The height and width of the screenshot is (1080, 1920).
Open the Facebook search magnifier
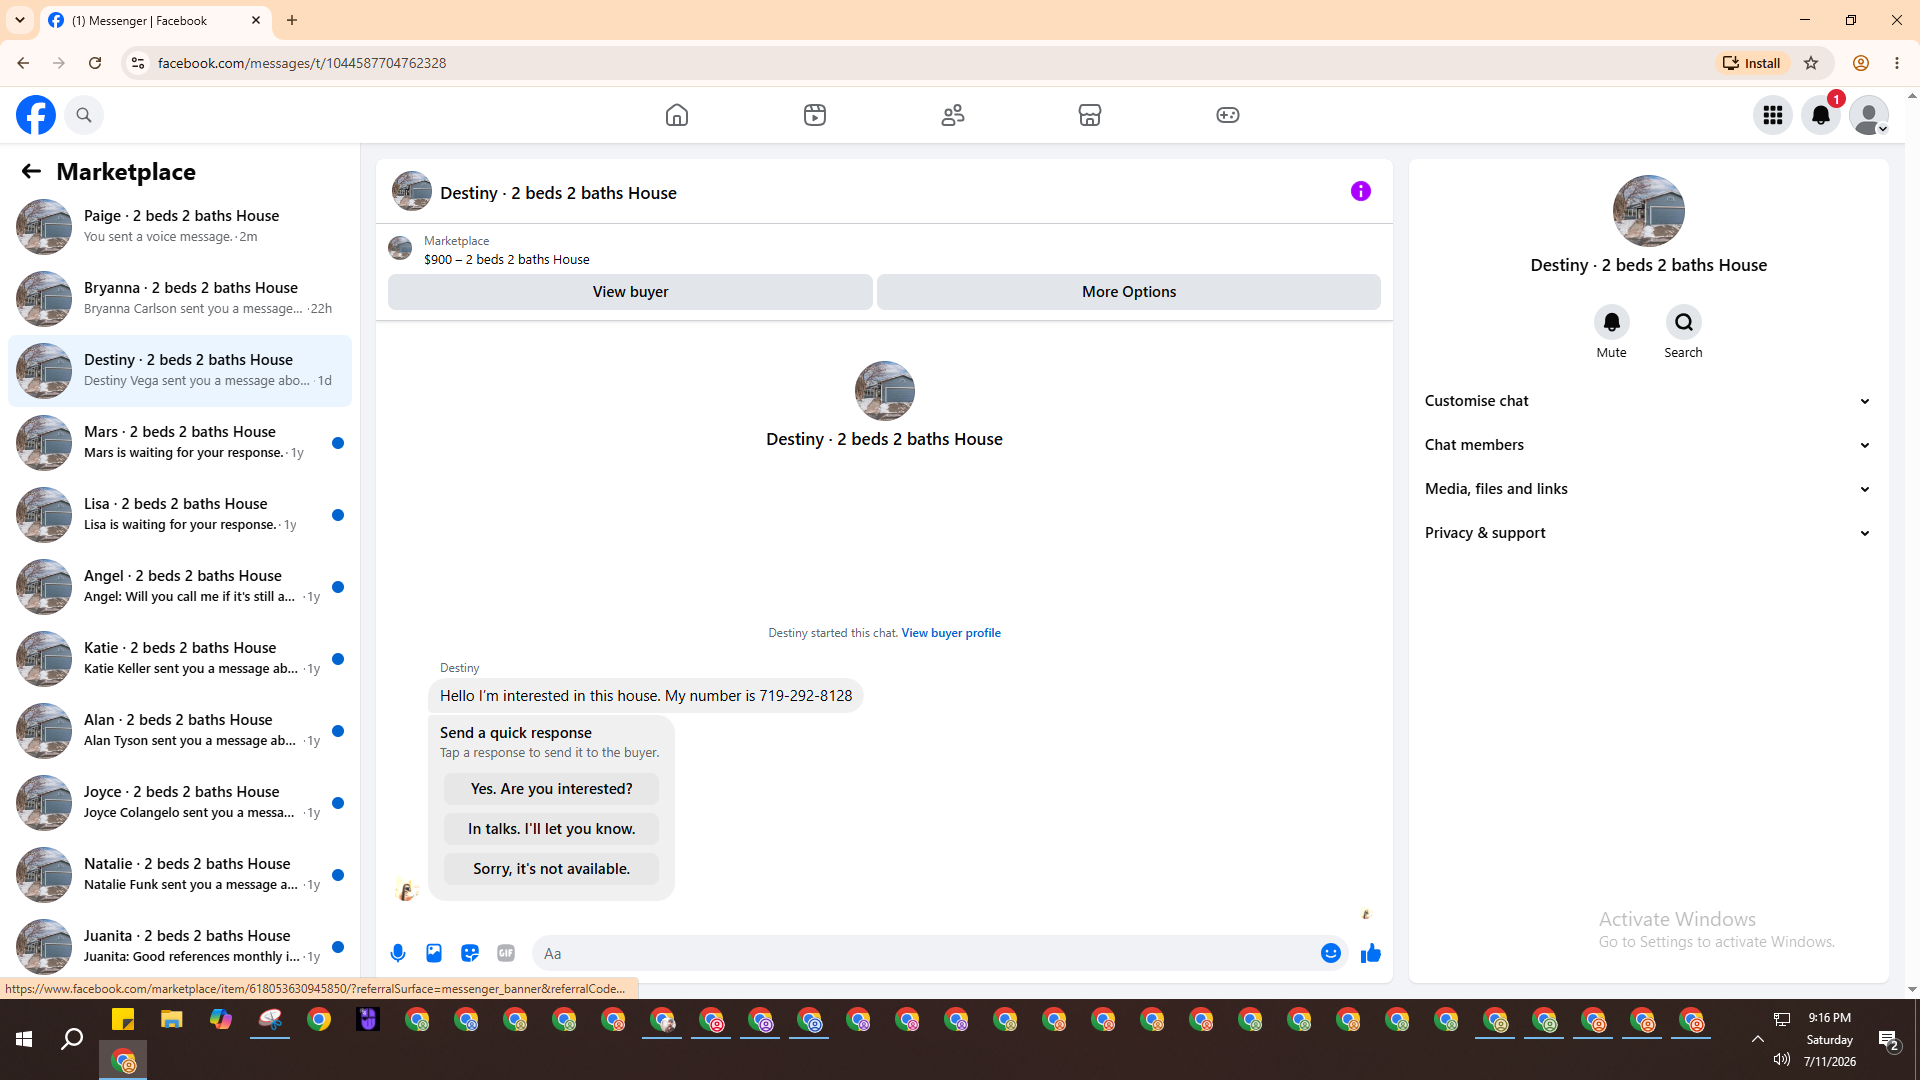click(84, 115)
